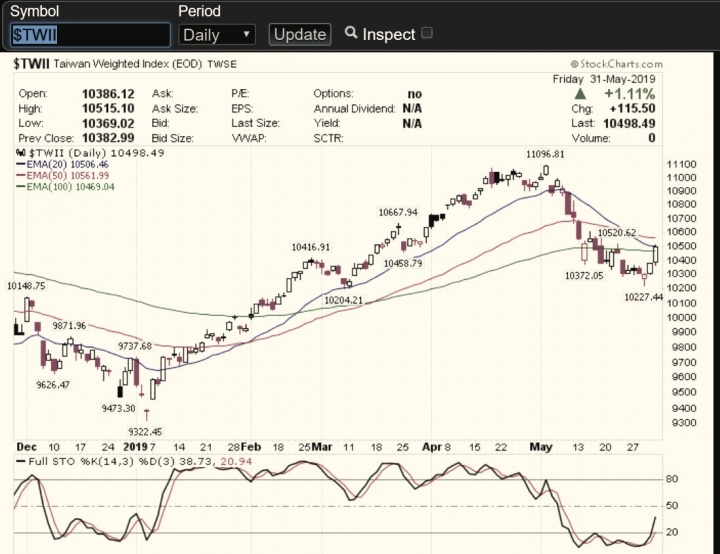Click the price label 10520.62
This screenshot has width=720, height=554.
617,233
